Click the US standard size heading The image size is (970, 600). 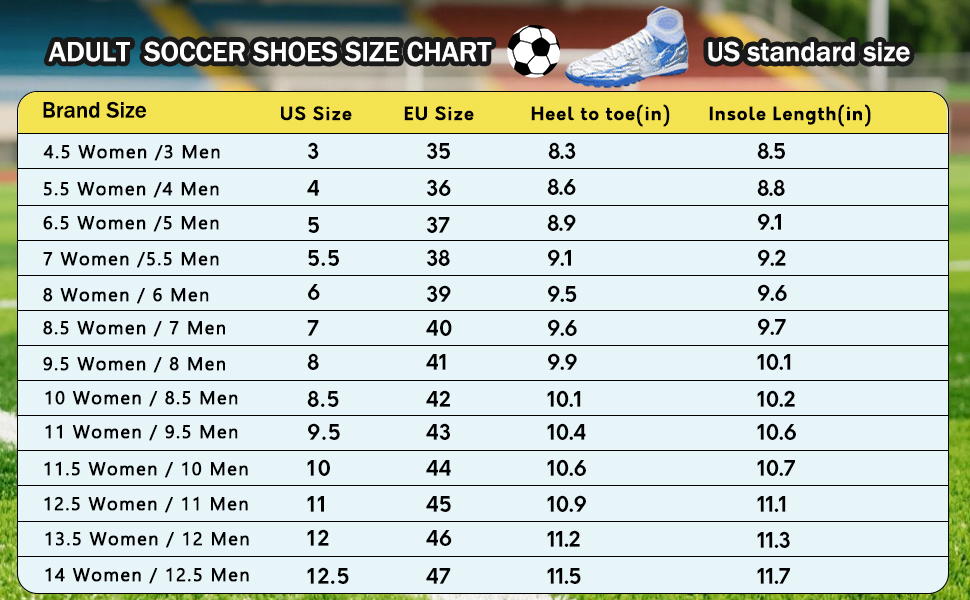click(809, 52)
